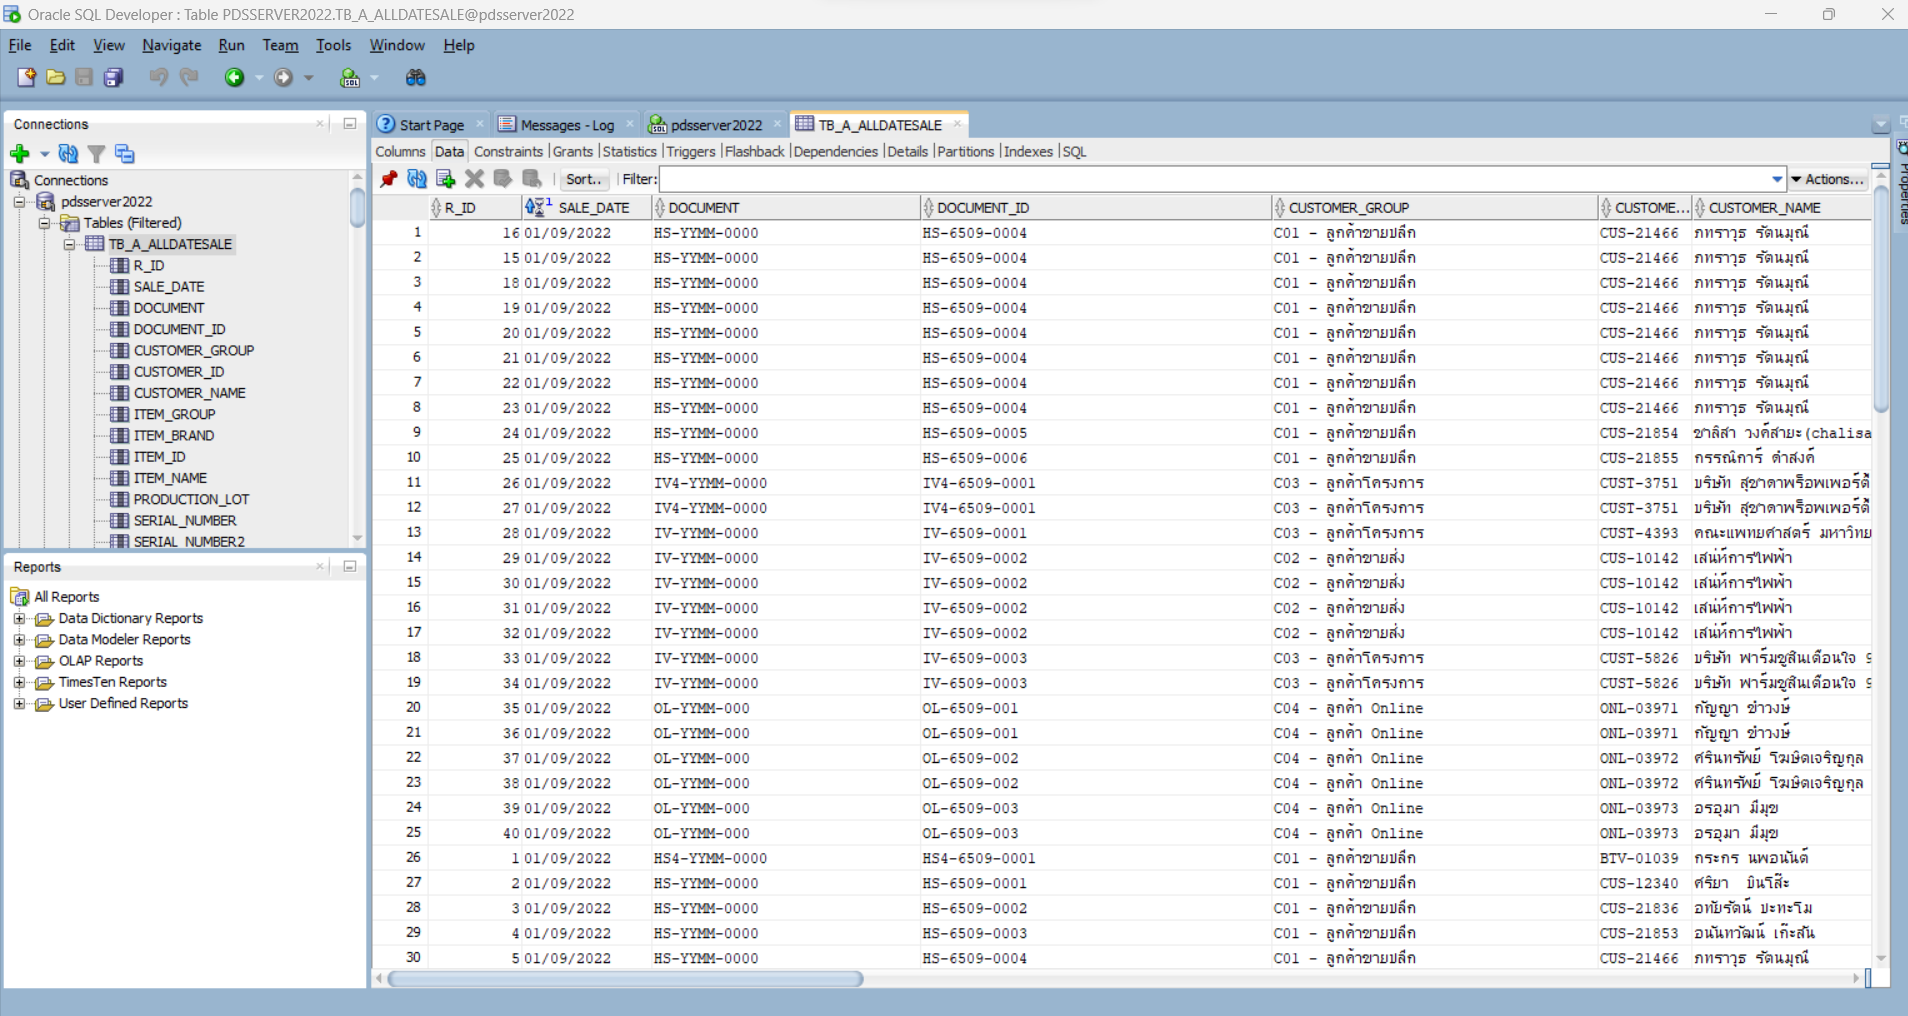Switch to the Start Page tab
This screenshot has width=1908, height=1016.
pyautogui.click(x=431, y=125)
